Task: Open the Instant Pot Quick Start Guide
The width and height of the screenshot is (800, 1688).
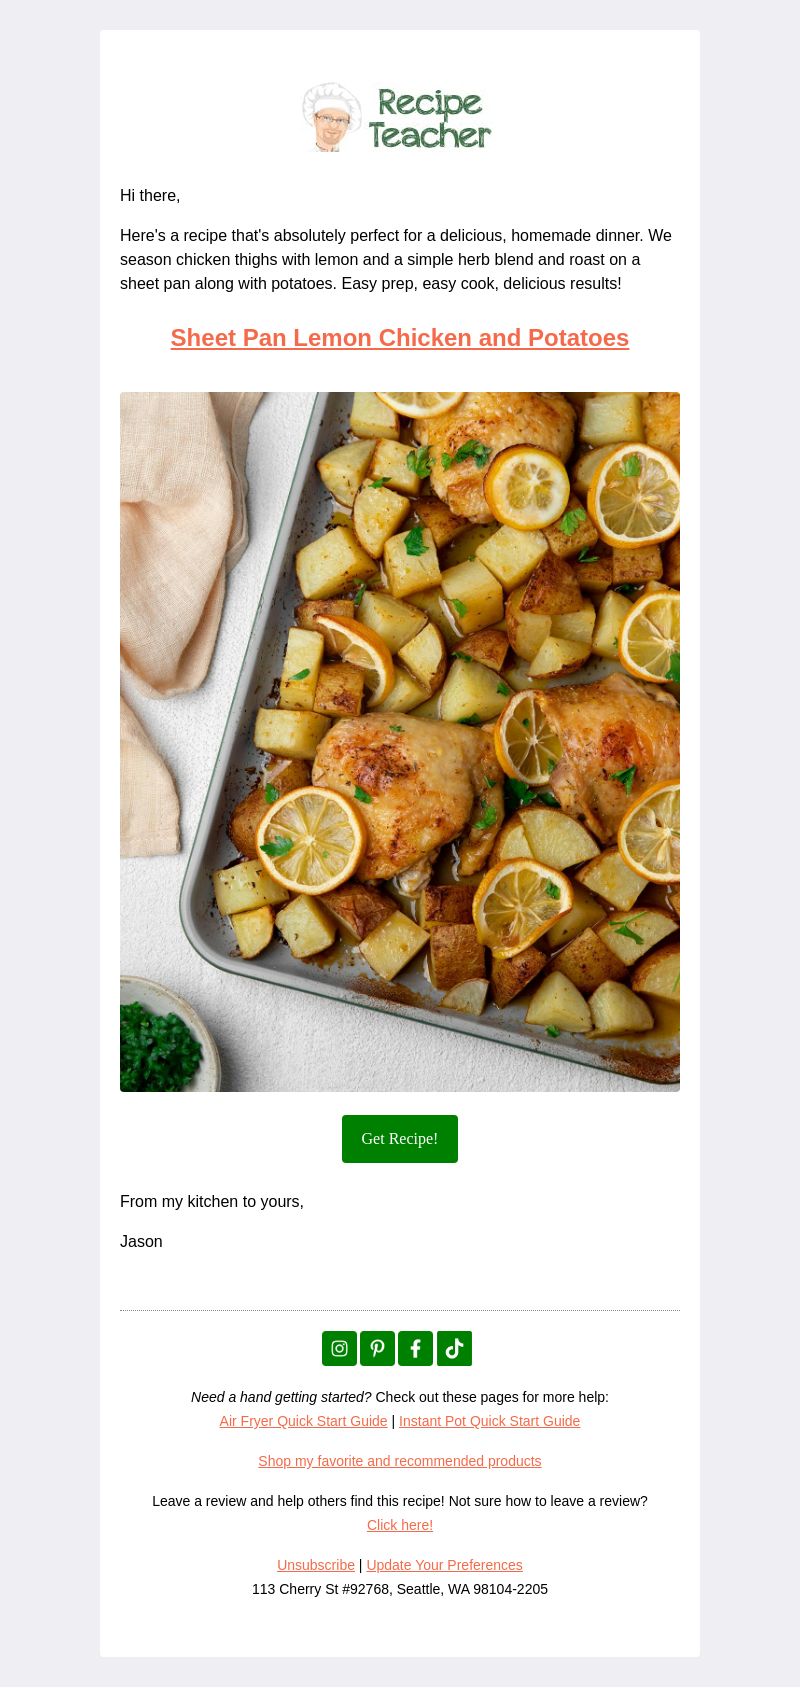Action: point(489,1421)
